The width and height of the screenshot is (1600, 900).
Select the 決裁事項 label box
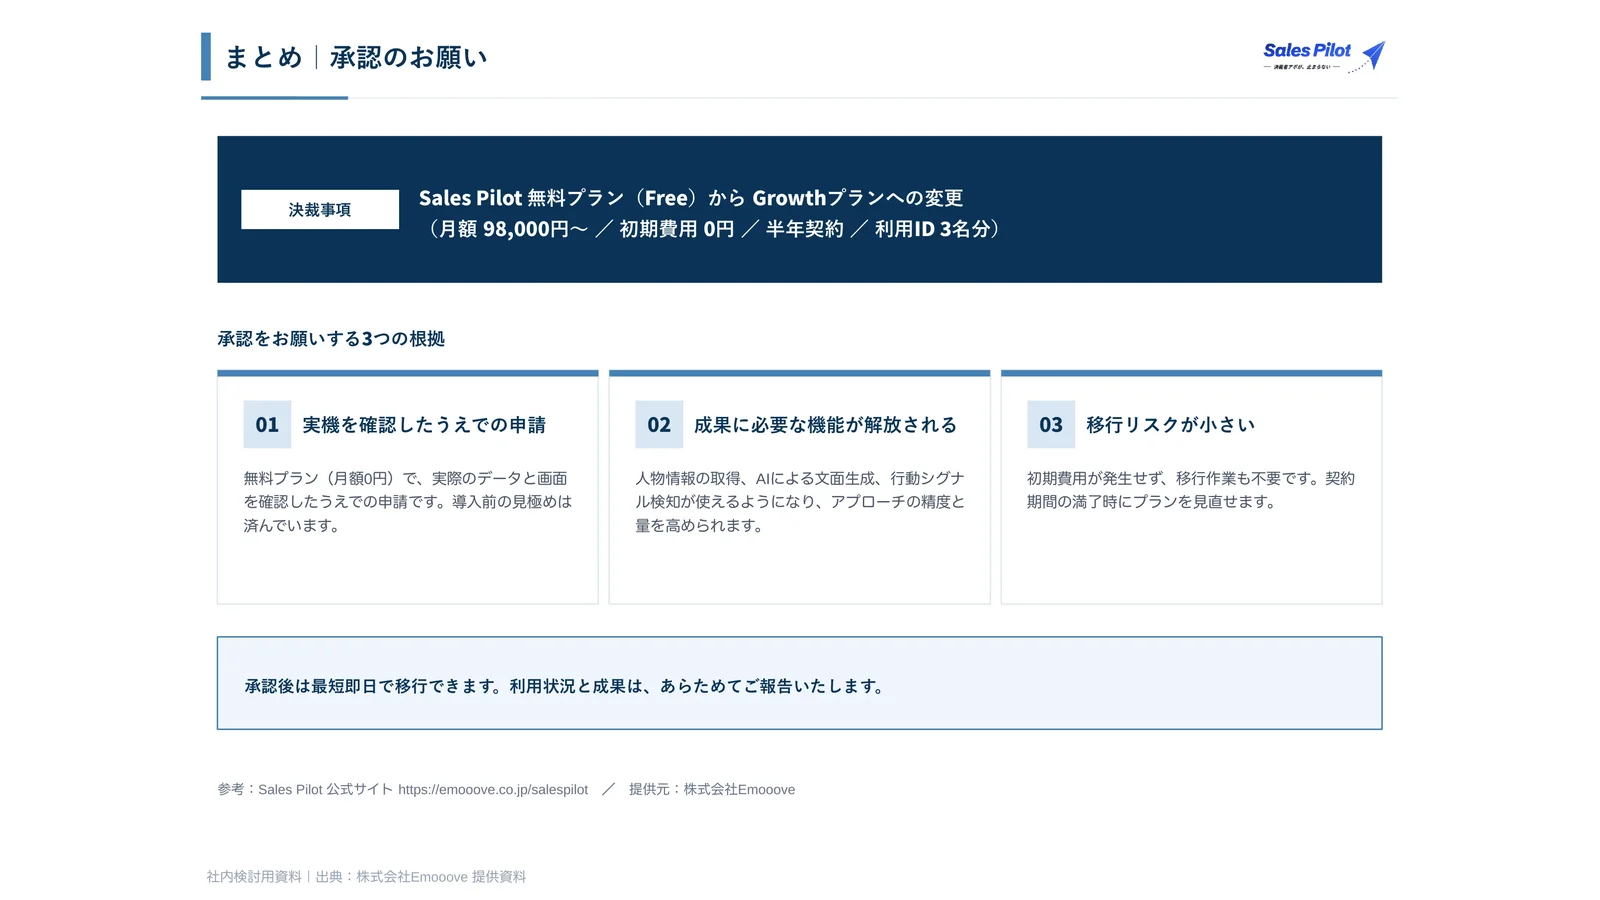(x=320, y=210)
